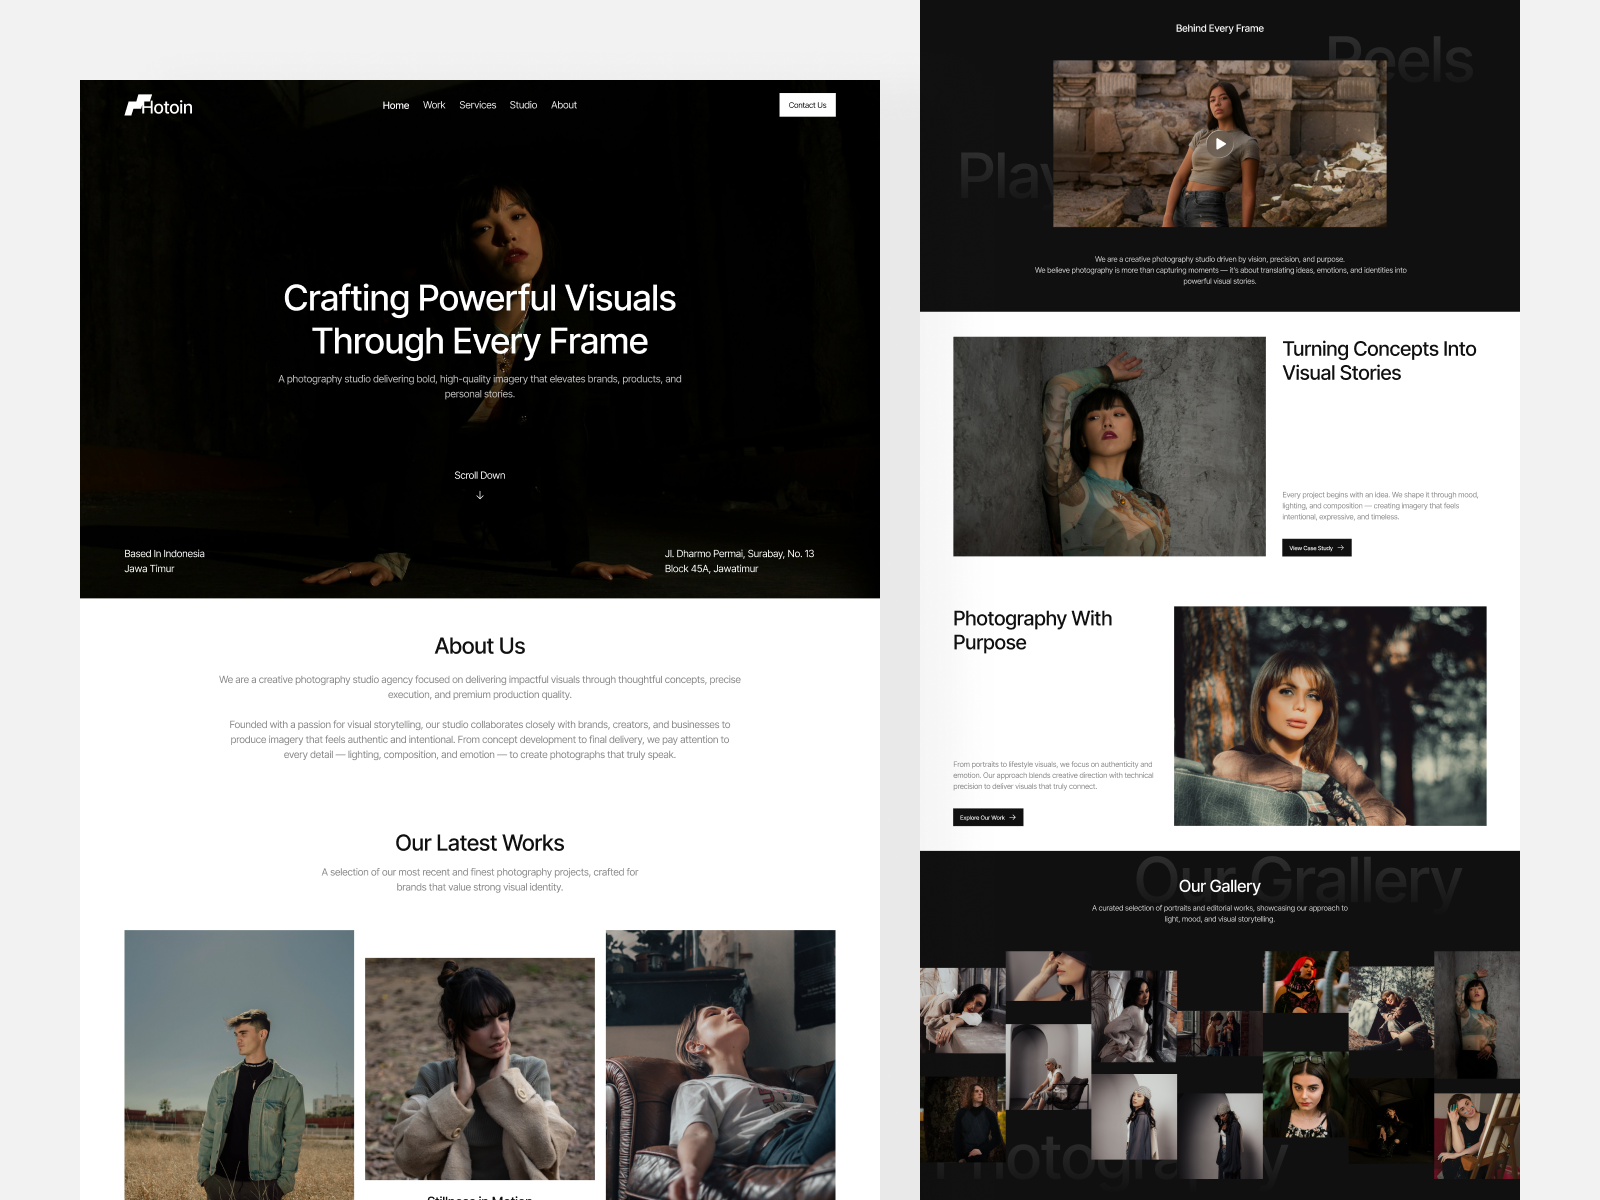Switch to the Studio nav tab
This screenshot has width=1600, height=1200.
(x=523, y=105)
